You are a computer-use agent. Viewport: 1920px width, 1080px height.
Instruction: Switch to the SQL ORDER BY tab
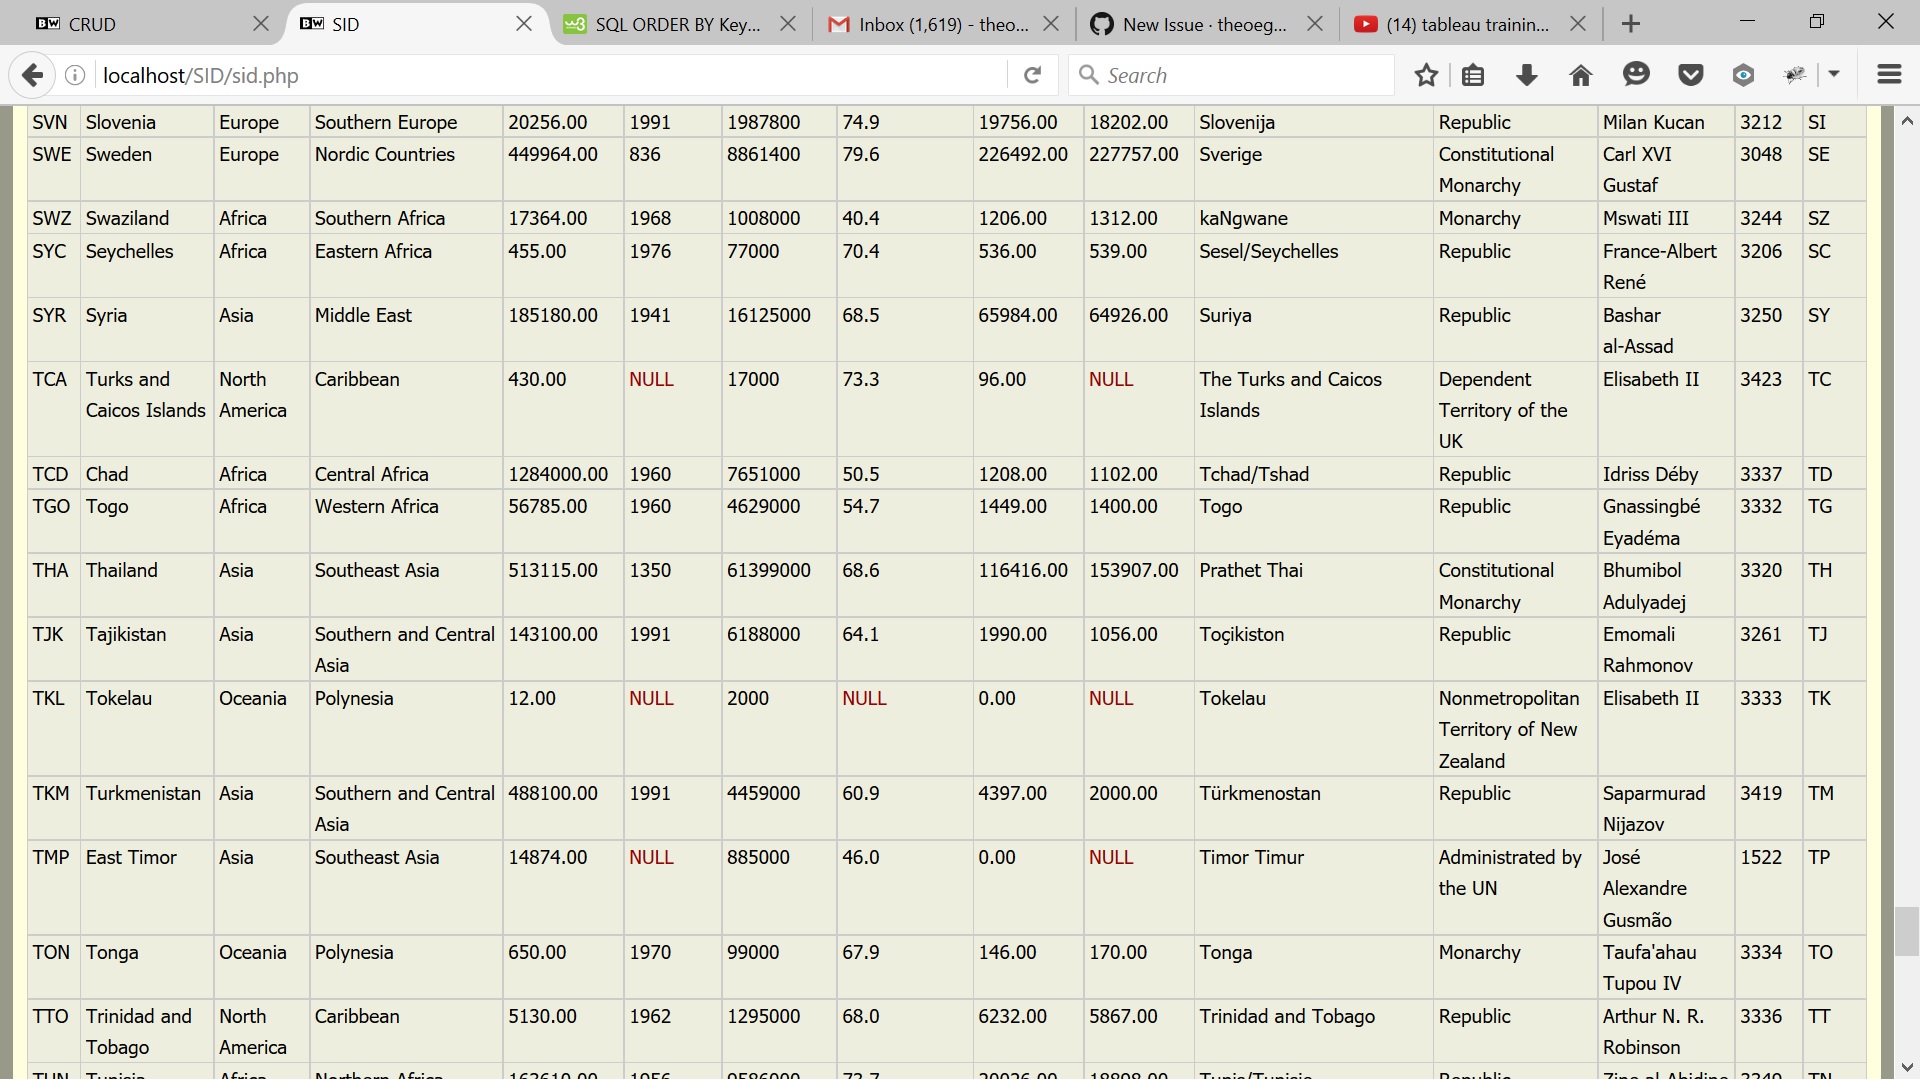[x=665, y=24]
